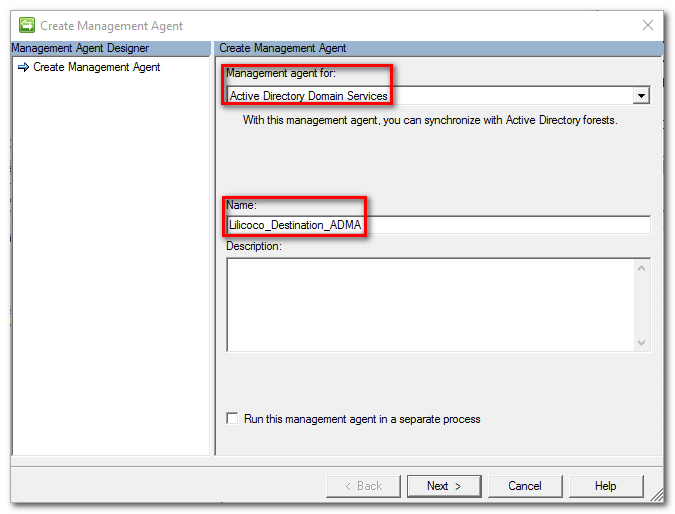
Task: Click text 'With this management agent, you can synchronize'
Action: pyautogui.click(x=362, y=120)
